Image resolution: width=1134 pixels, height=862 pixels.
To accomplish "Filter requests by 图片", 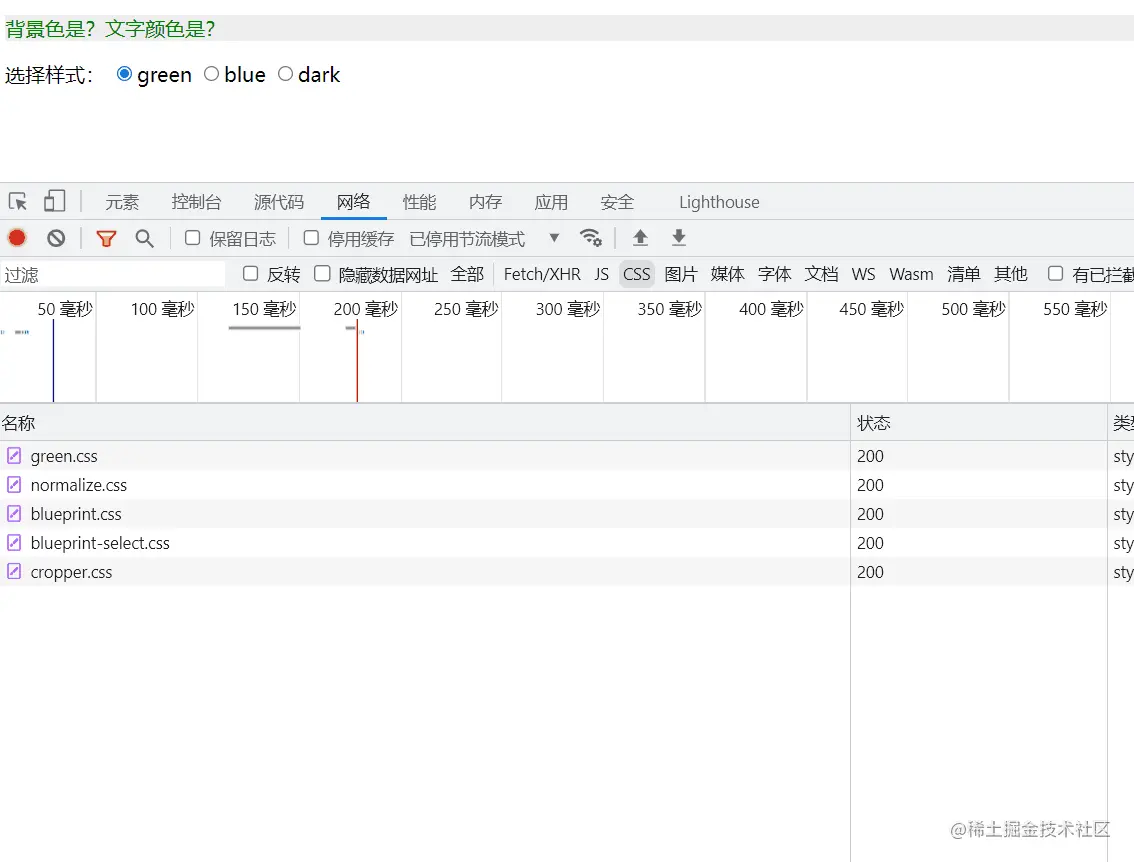I will (x=681, y=274).
